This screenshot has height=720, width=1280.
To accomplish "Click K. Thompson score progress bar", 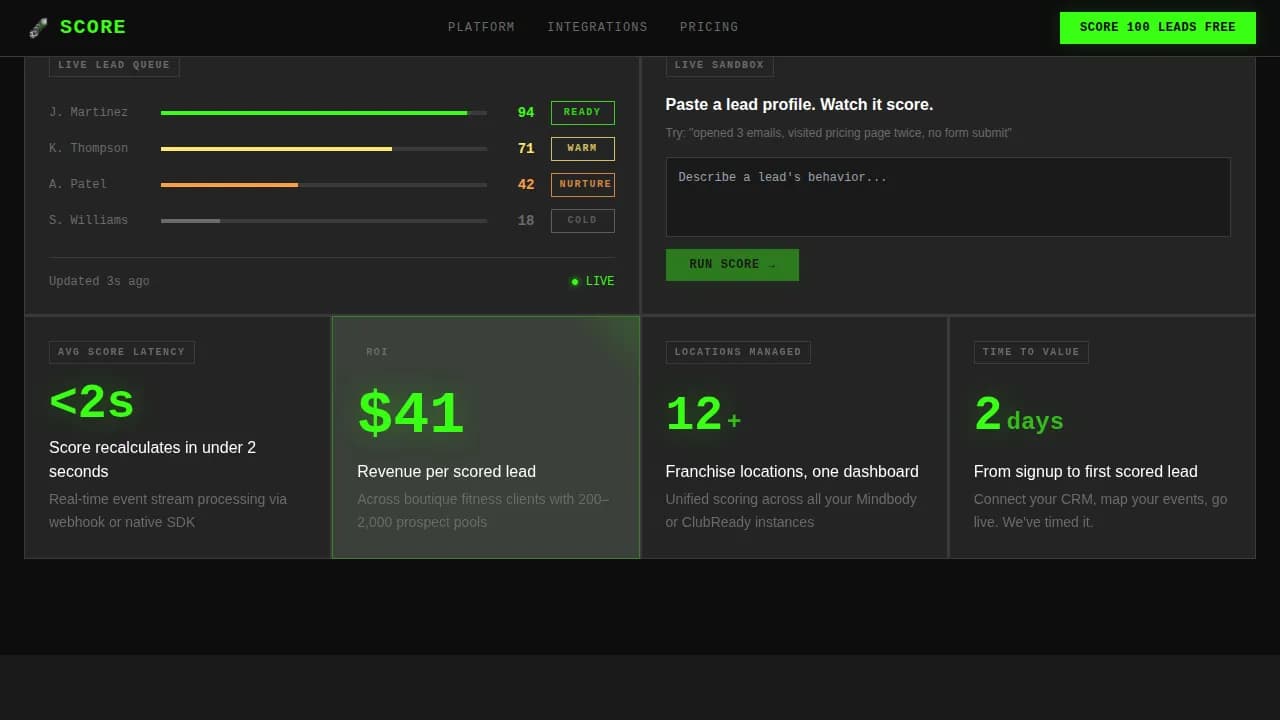I will 324,149.
